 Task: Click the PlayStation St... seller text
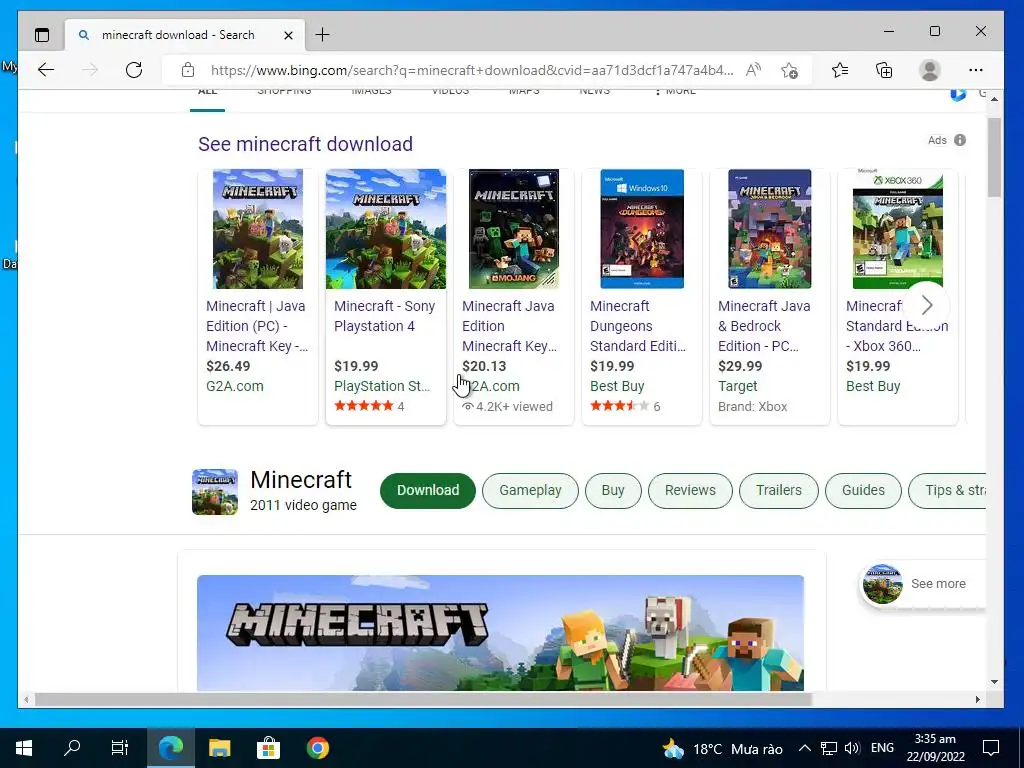382,386
